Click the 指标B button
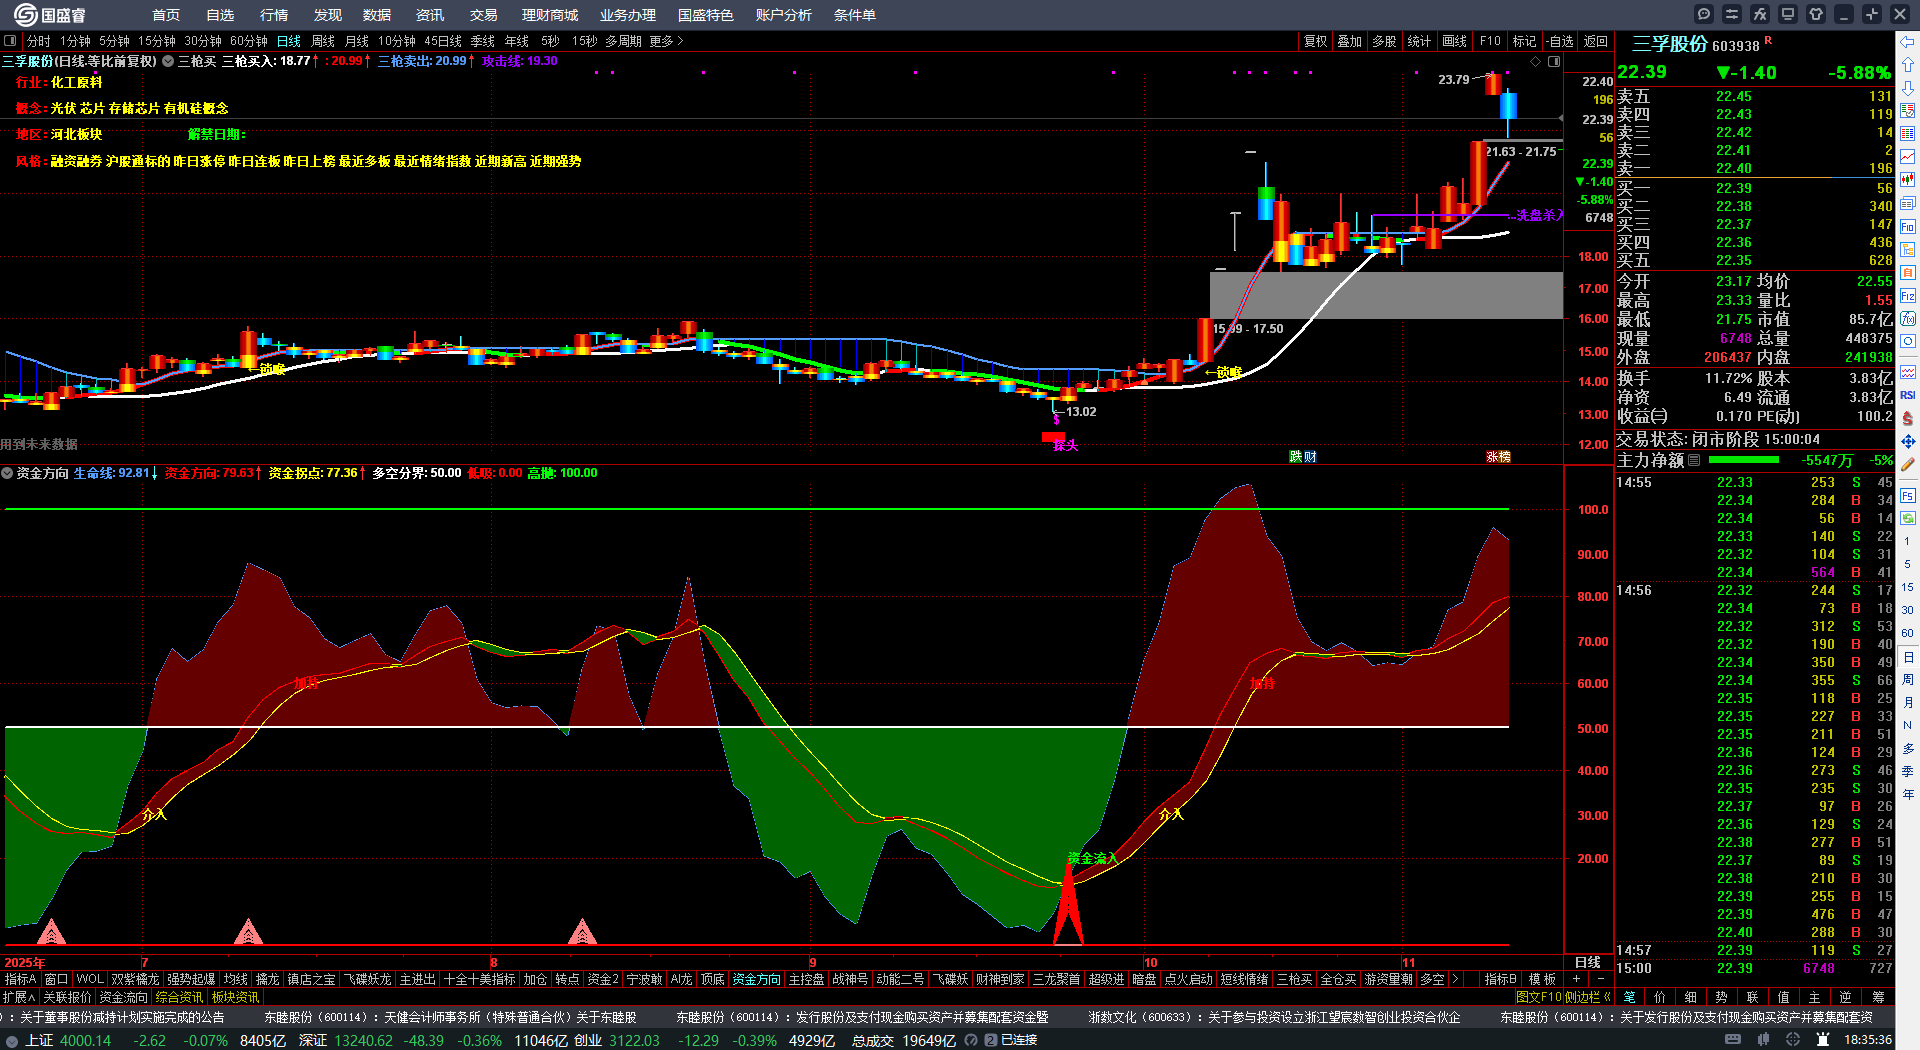 pos(1501,979)
